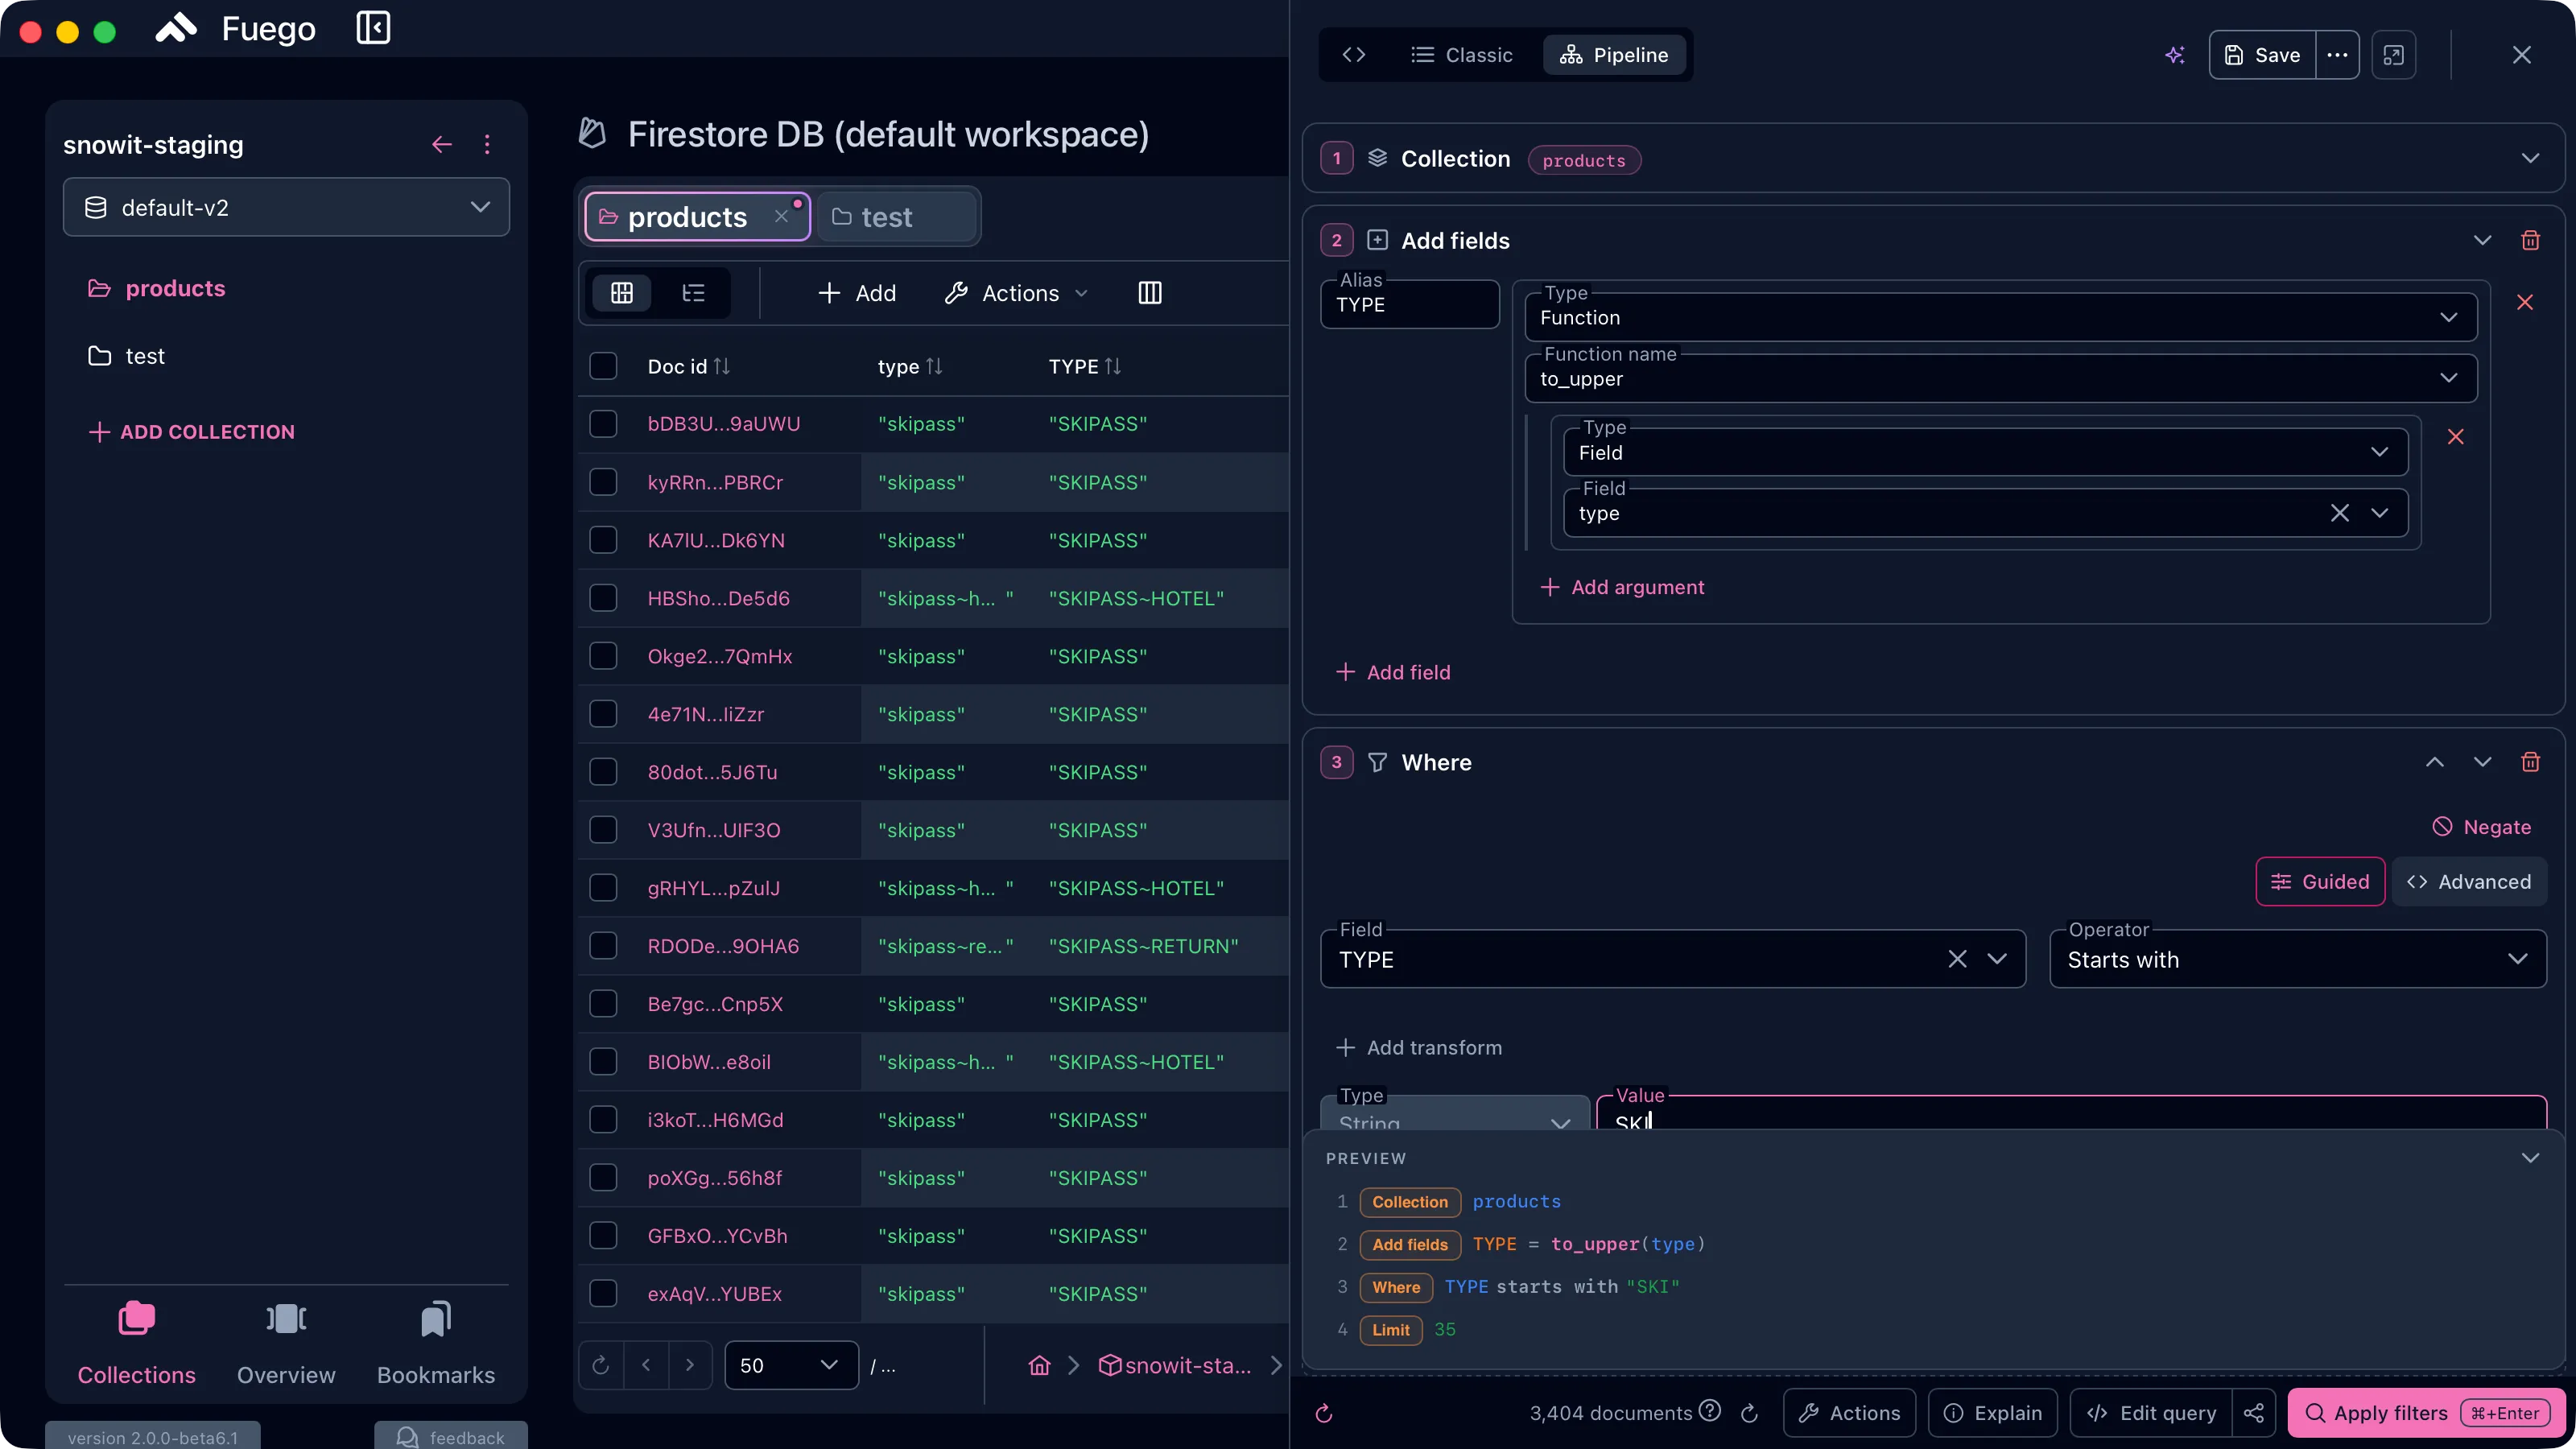The height and width of the screenshot is (1449, 2576).
Task: Switch to the Classic query tab
Action: coord(1462,55)
